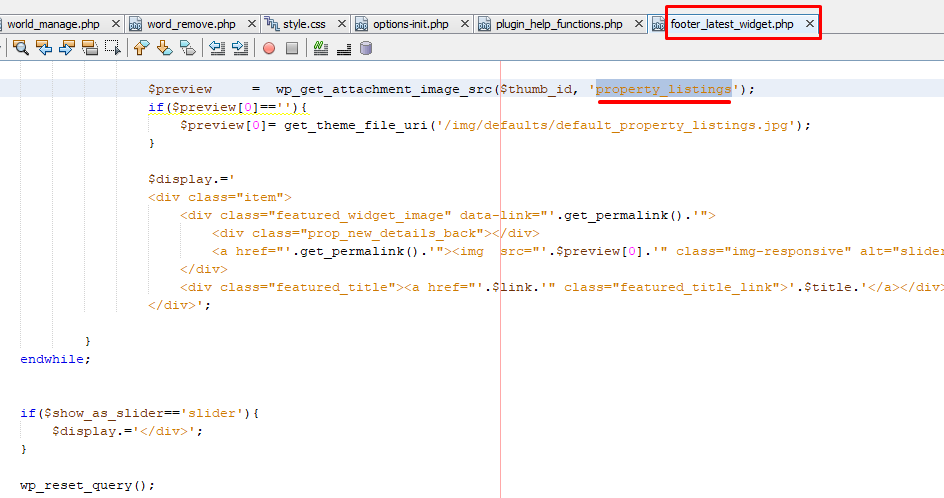Click the plugin_help_functions.php file icon
Image resolution: width=944 pixels, height=498 pixels.
click(x=484, y=24)
